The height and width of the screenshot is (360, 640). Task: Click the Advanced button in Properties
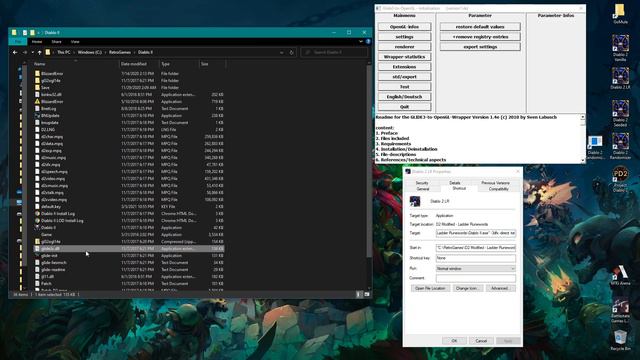[500, 288]
